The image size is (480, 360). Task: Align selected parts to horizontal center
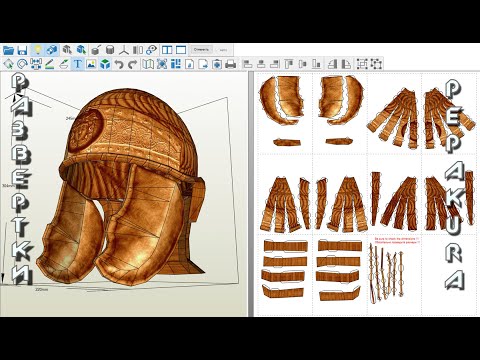[261, 64]
